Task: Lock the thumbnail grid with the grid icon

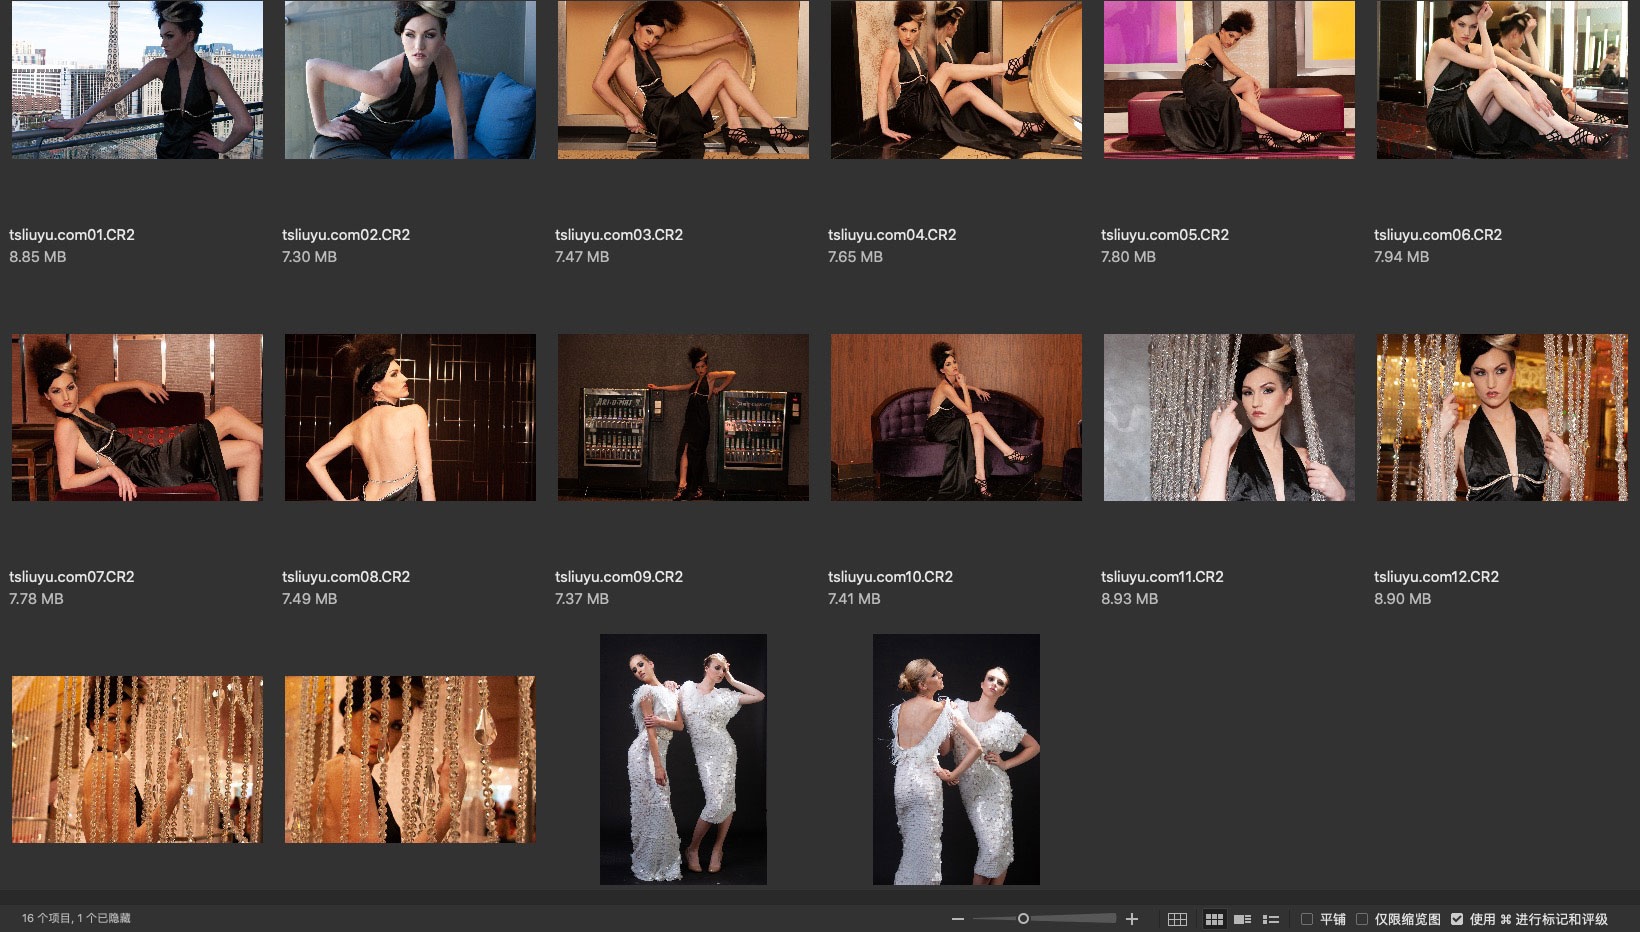Action: [x=1177, y=919]
